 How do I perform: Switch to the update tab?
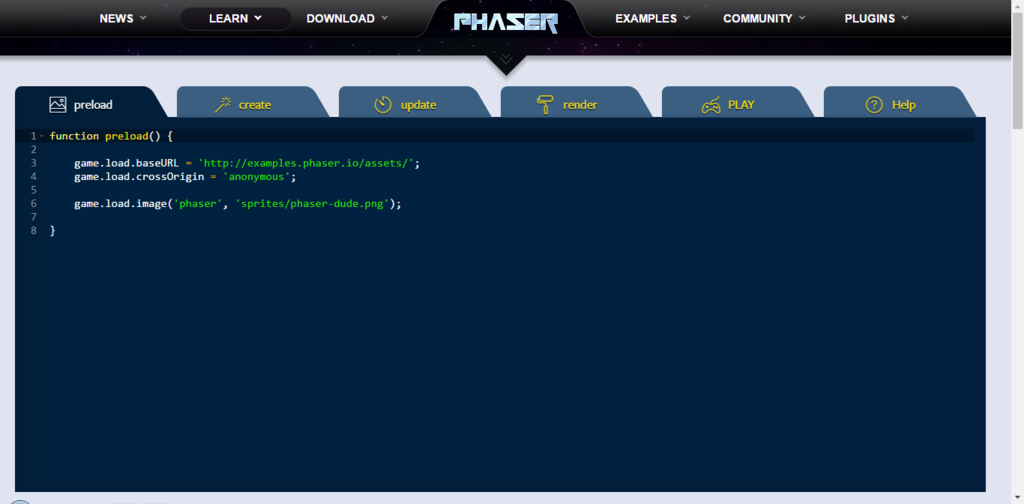tap(415, 102)
